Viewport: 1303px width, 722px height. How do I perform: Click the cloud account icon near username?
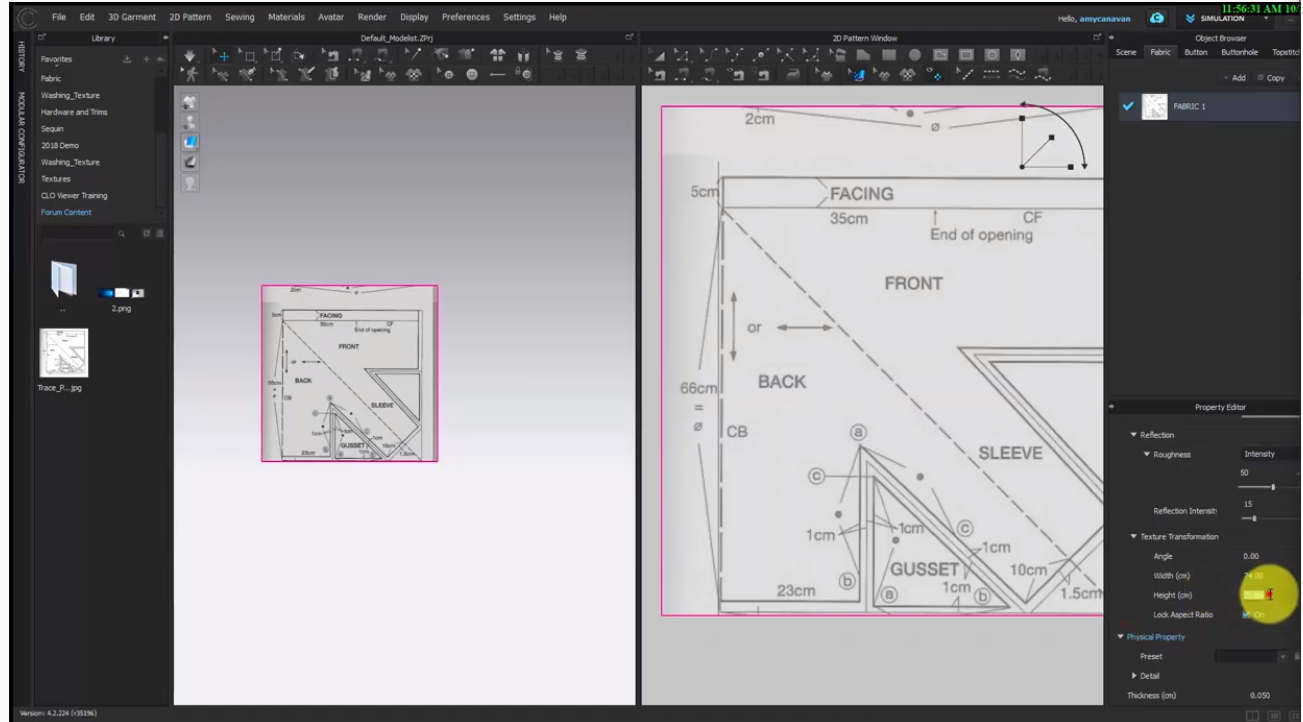click(x=1158, y=18)
